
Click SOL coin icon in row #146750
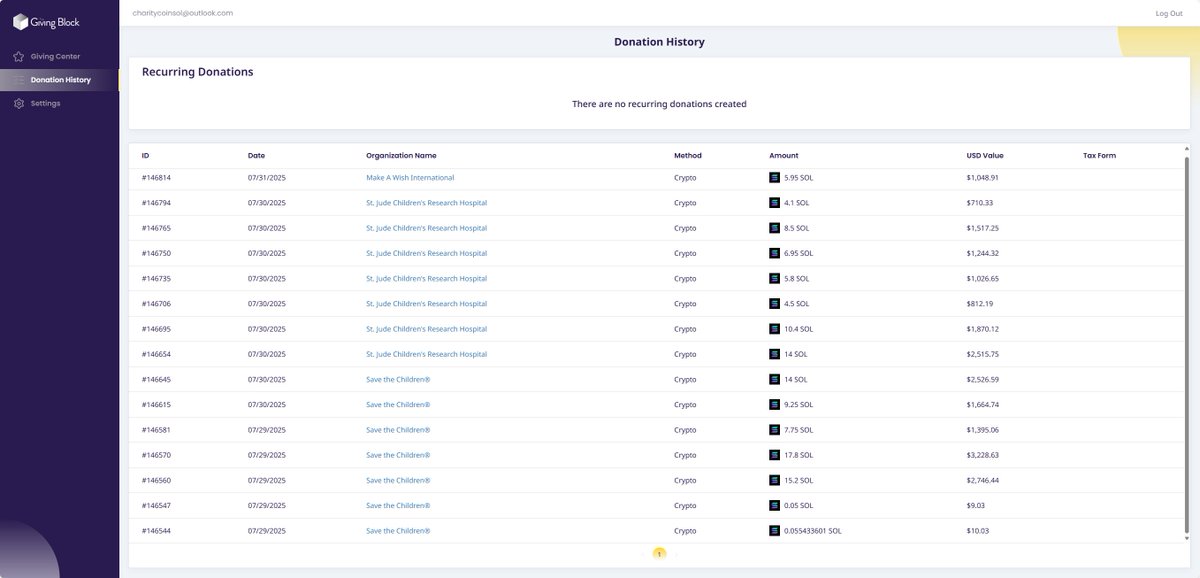pyautogui.click(x=774, y=253)
